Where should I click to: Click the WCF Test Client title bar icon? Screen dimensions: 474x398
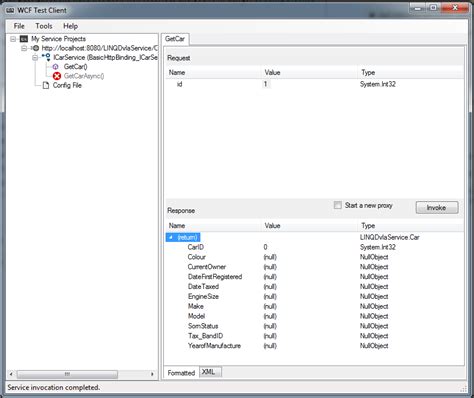[x=10, y=10]
